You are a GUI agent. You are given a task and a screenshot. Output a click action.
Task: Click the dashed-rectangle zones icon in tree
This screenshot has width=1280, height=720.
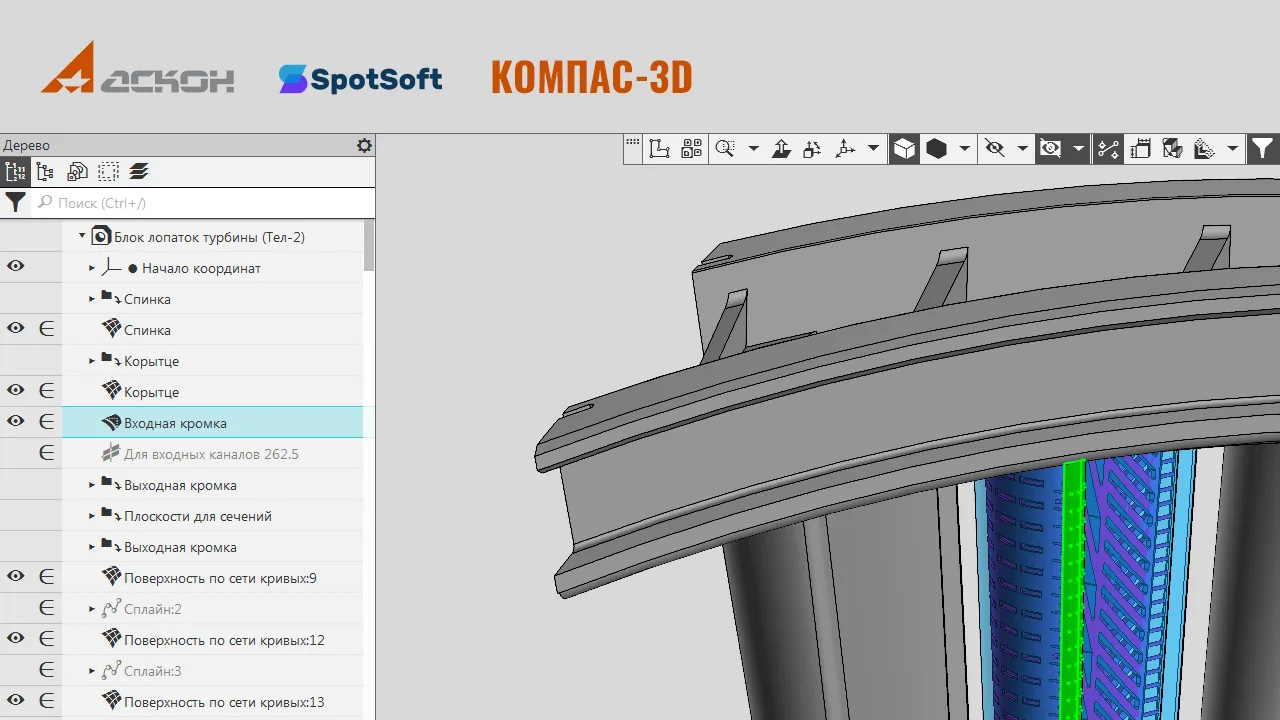[108, 171]
